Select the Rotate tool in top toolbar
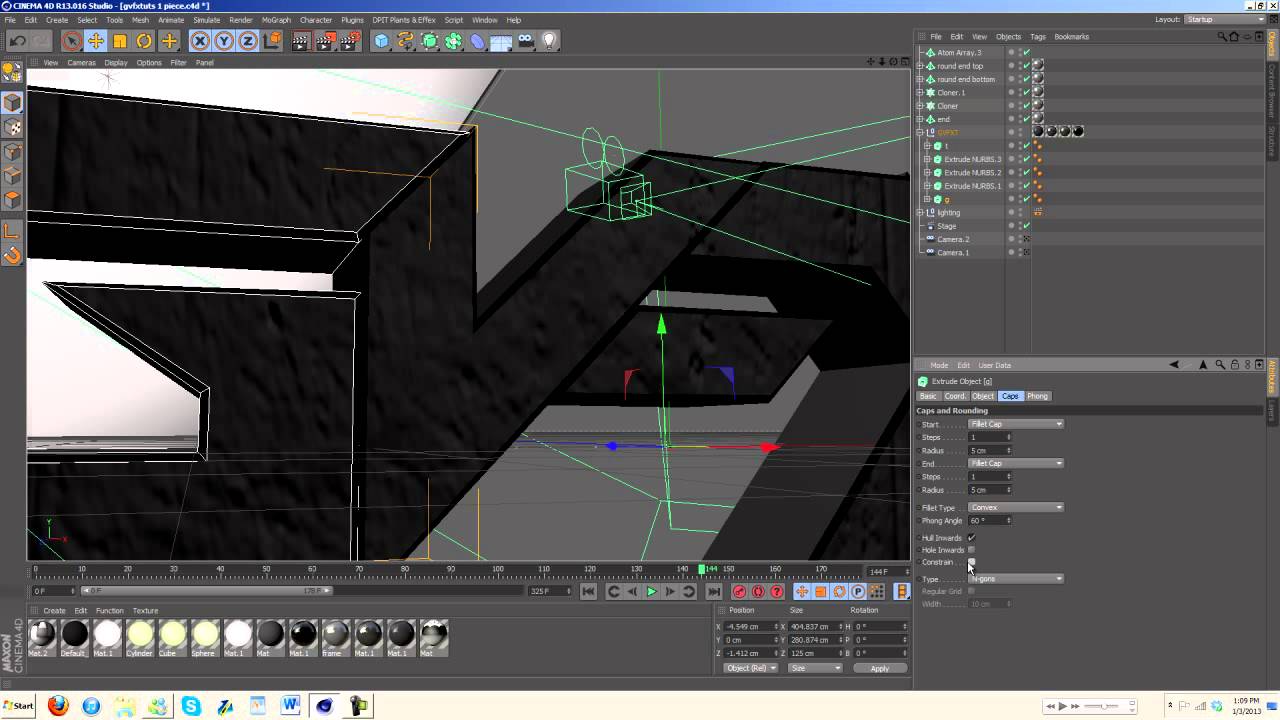The image size is (1280, 720). 144,41
